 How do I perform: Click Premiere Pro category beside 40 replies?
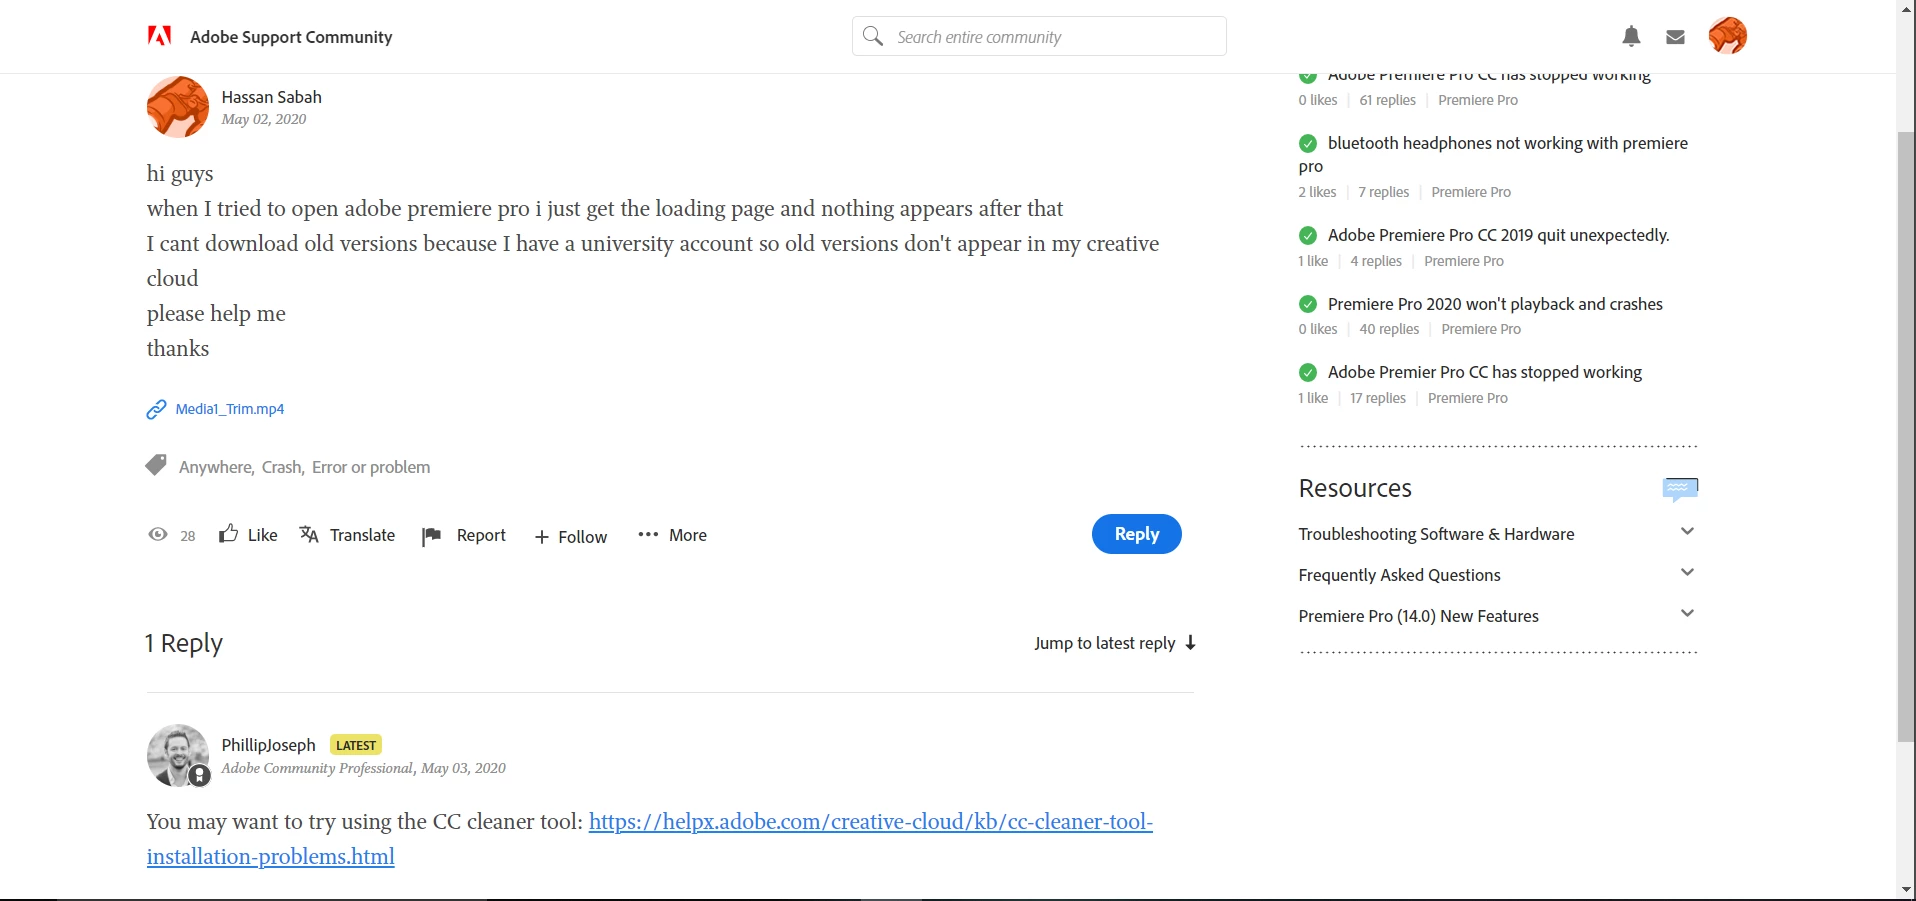tap(1481, 329)
